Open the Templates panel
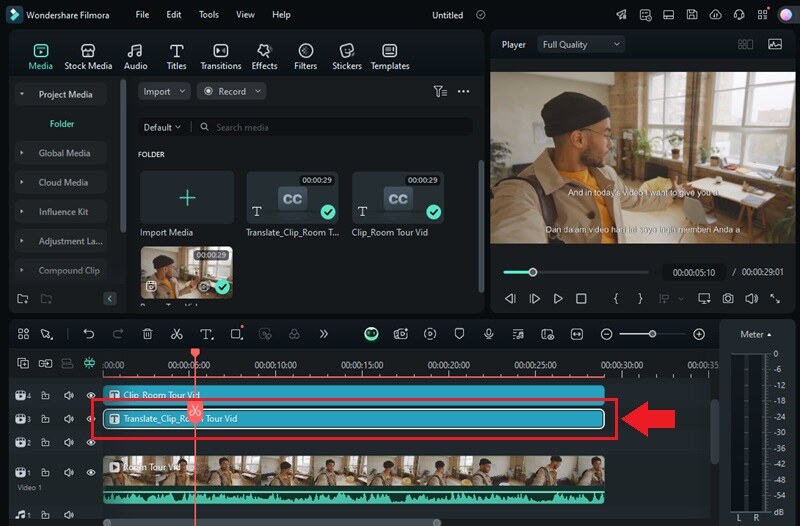The image size is (800, 526). click(390, 57)
